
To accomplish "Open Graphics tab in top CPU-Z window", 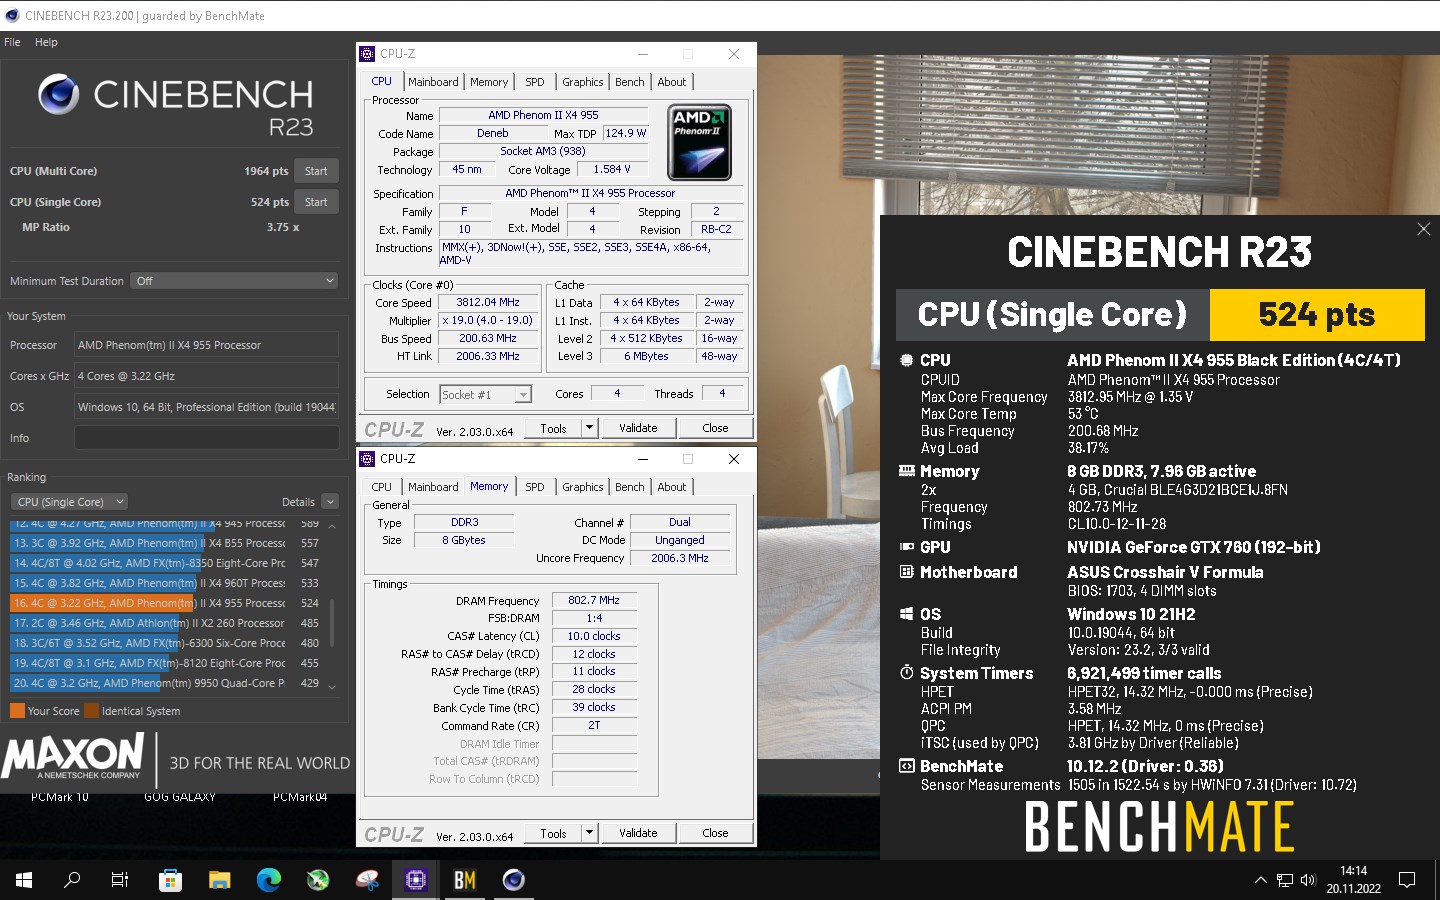I will click(582, 82).
